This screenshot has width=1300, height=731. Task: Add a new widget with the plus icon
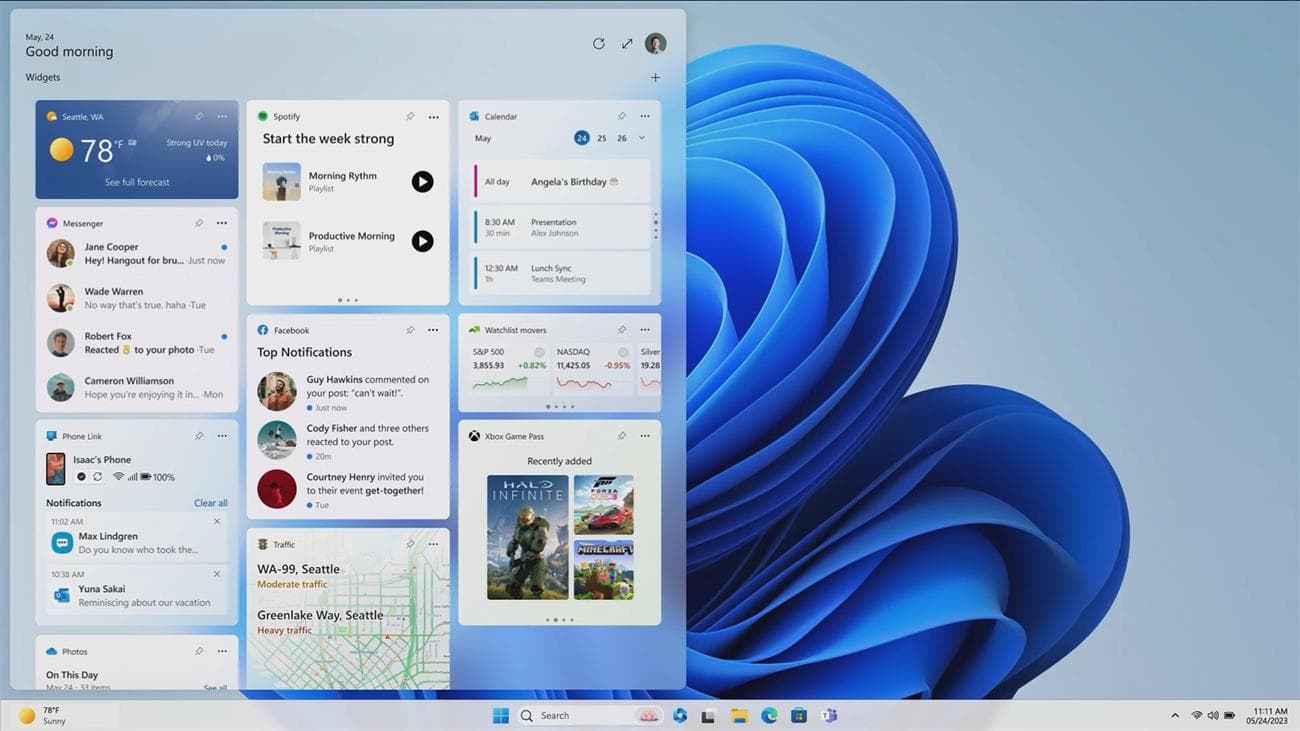coord(655,77)
